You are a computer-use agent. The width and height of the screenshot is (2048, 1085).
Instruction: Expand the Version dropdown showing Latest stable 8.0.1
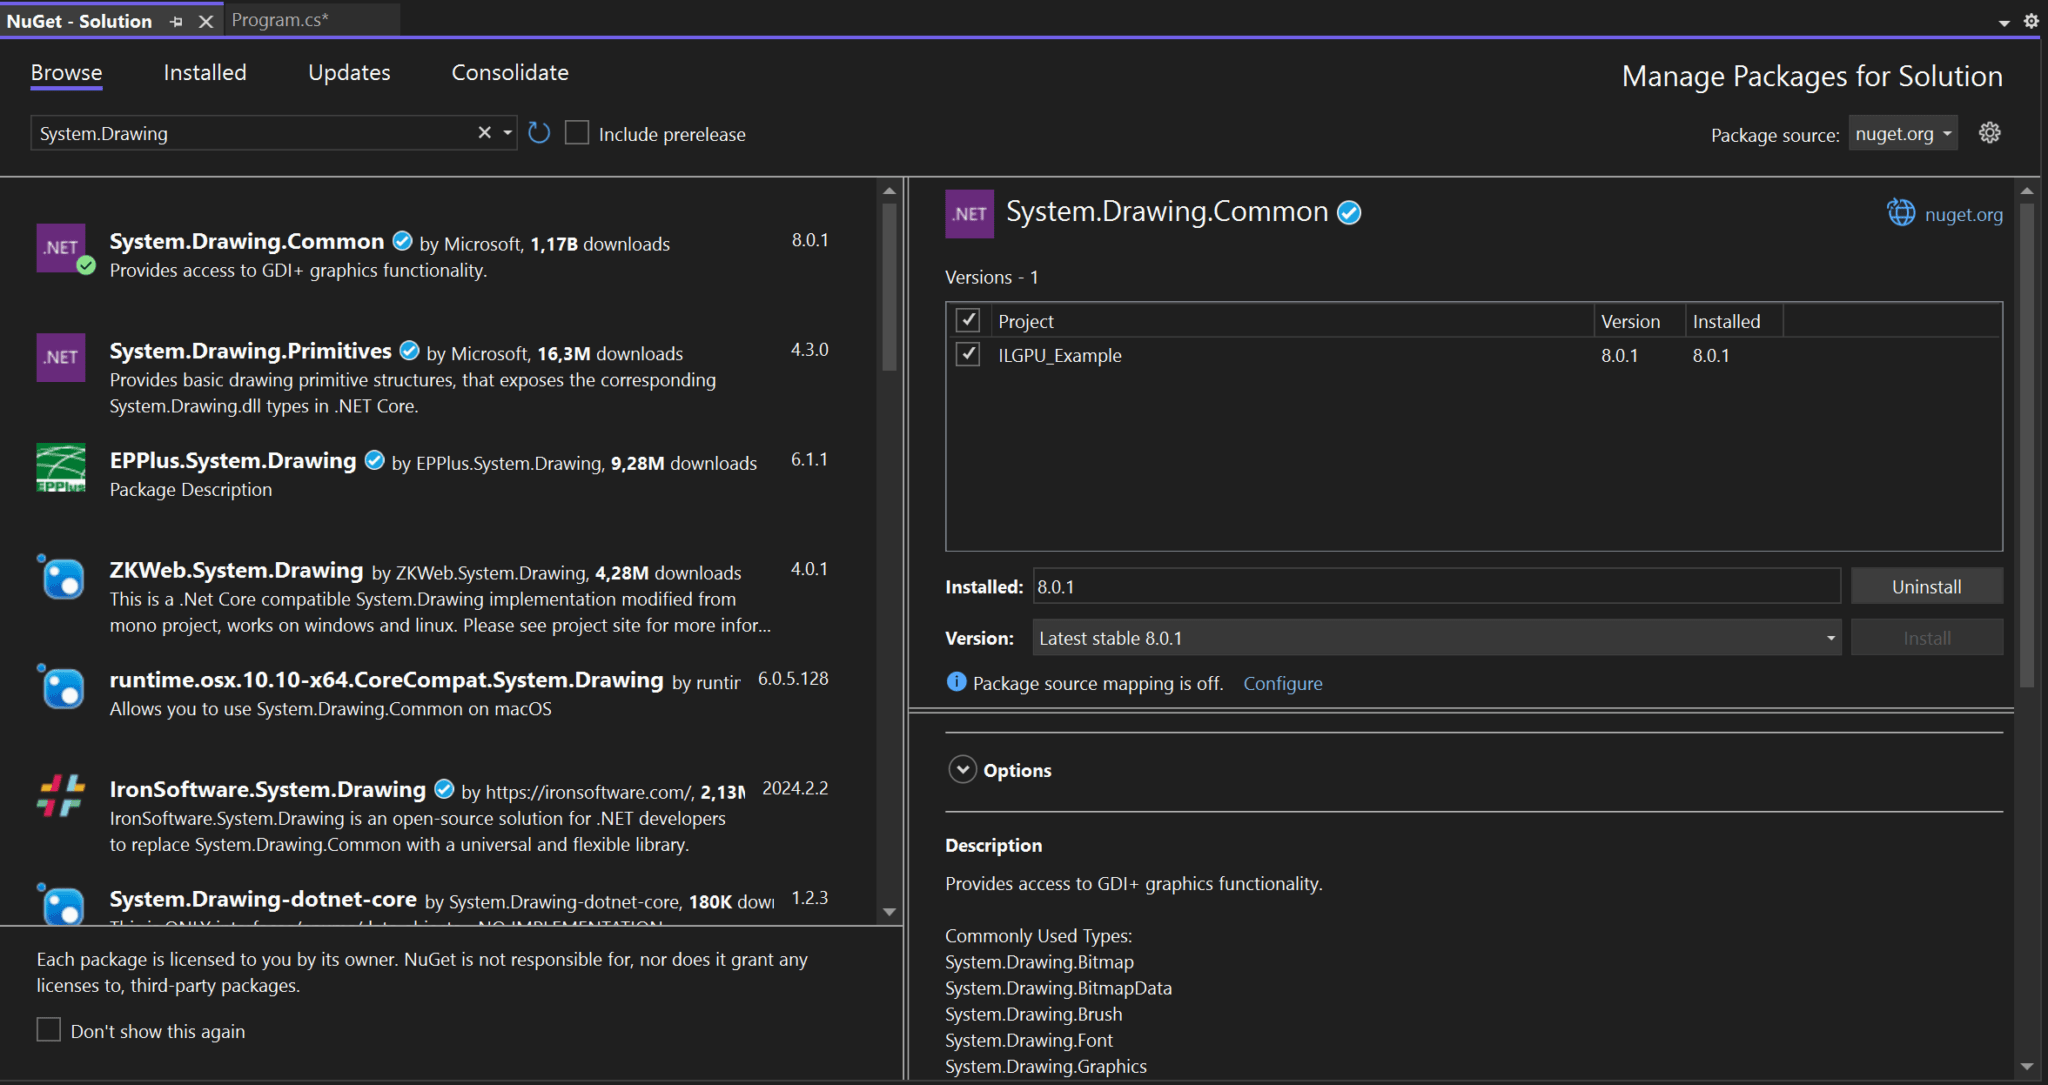[1830, 637]
